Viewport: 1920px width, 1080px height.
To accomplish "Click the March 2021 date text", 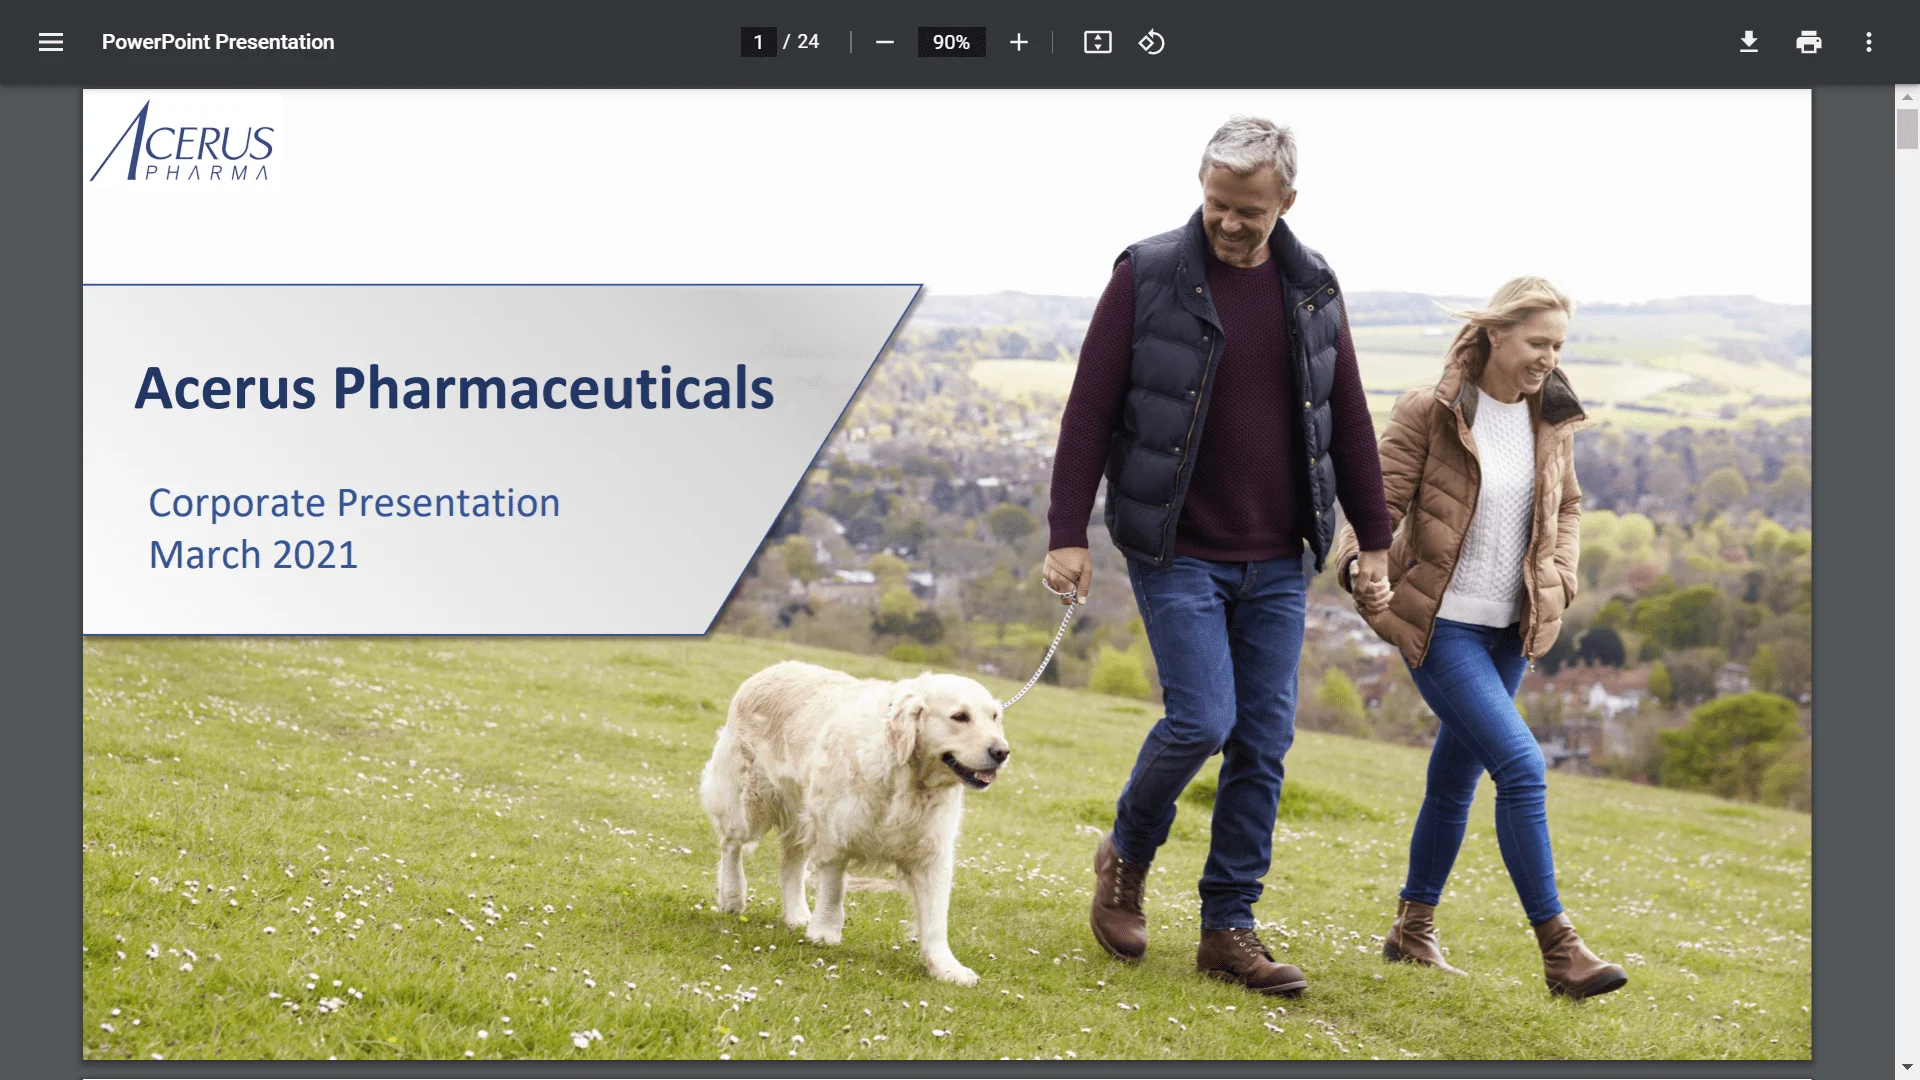I will [x=253, y=555].
